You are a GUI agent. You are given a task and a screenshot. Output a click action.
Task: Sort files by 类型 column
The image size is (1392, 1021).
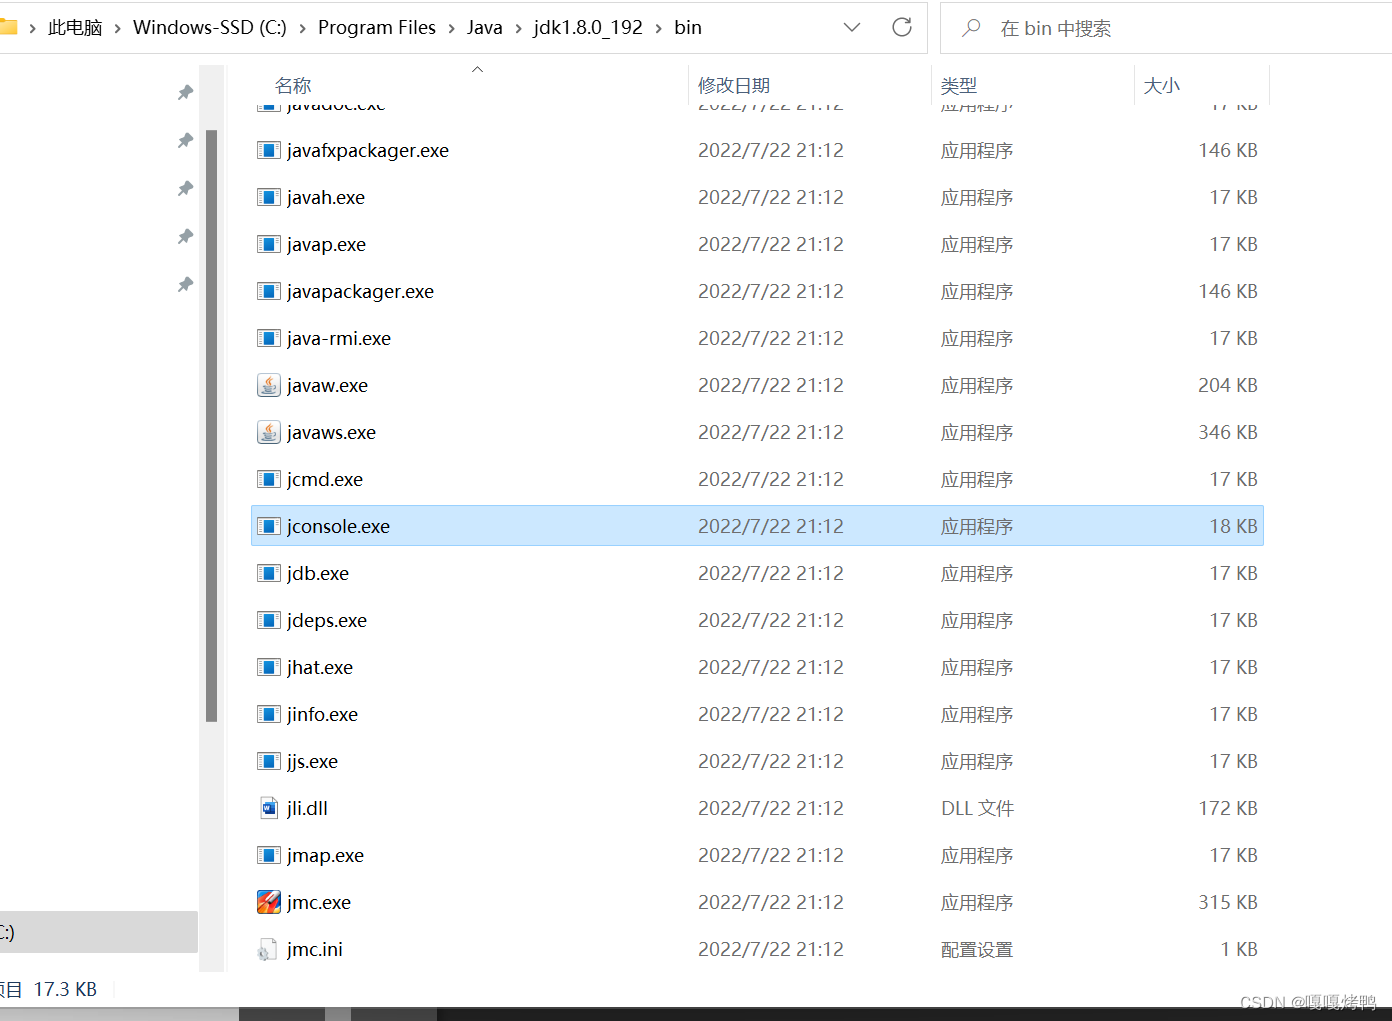click(959, 86)
